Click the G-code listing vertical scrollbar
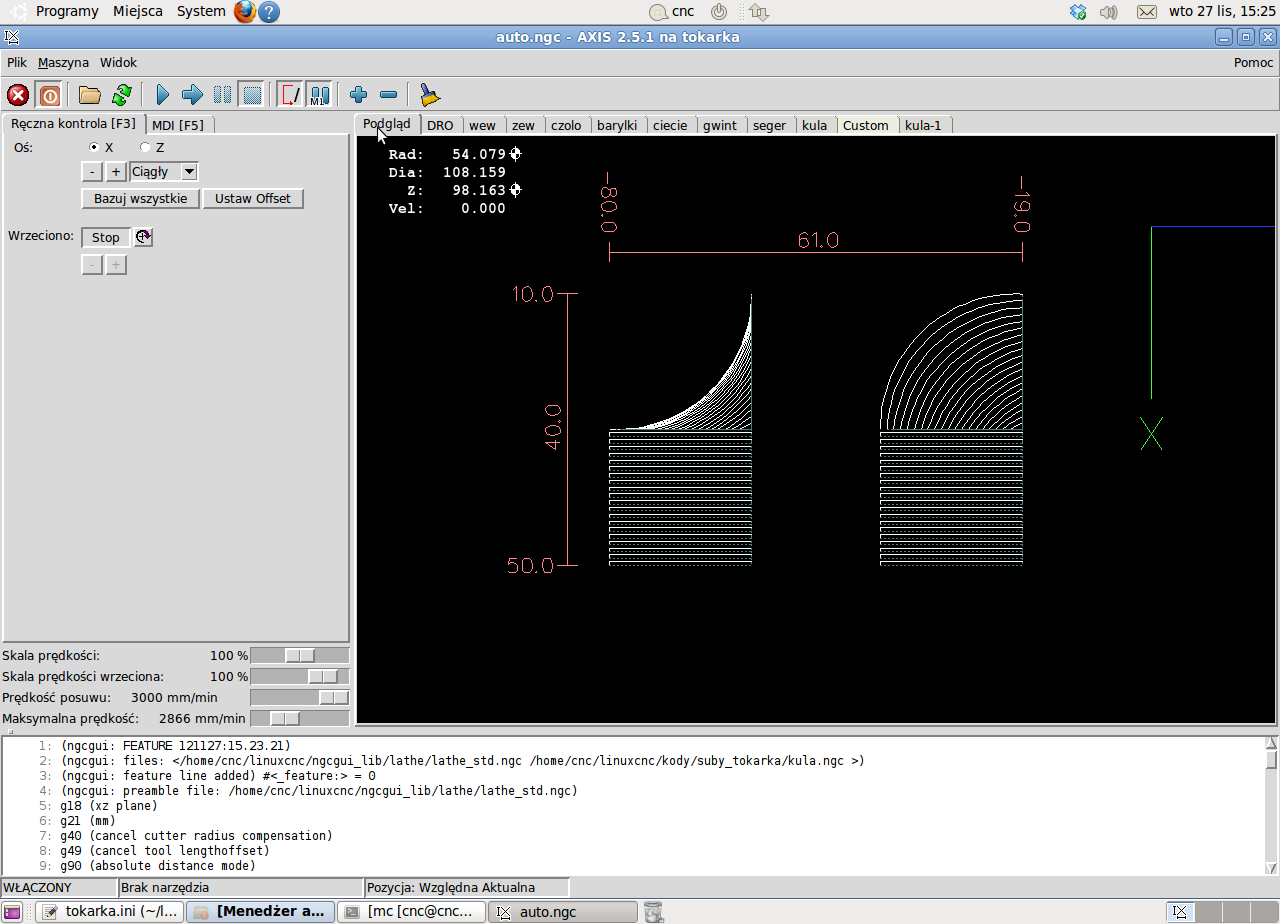This screenshot has width=1280, height=924. pyautogui.click(x=1271, y=806)
